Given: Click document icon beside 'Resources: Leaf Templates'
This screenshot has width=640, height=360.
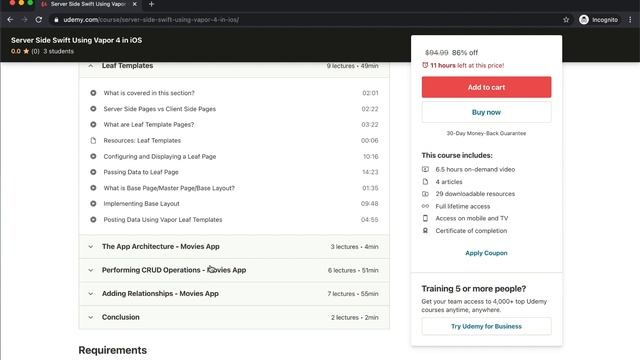Looking at the screenshot, I should (x=93, y=140).
